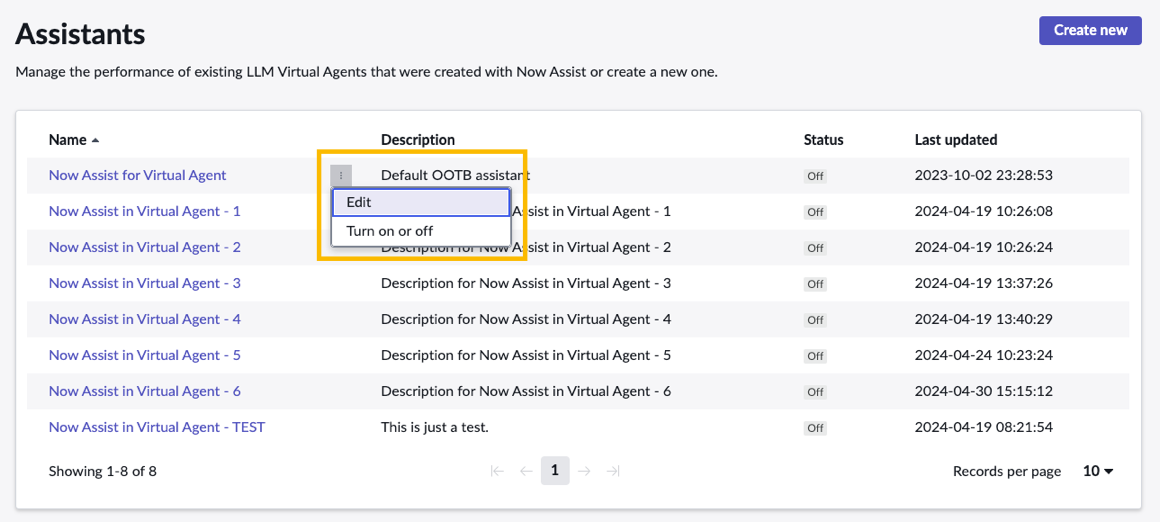Open Now Assist in Virtual Agent - 3
The width and height of the screenshot is (1160, 522).
click(144, 282)
